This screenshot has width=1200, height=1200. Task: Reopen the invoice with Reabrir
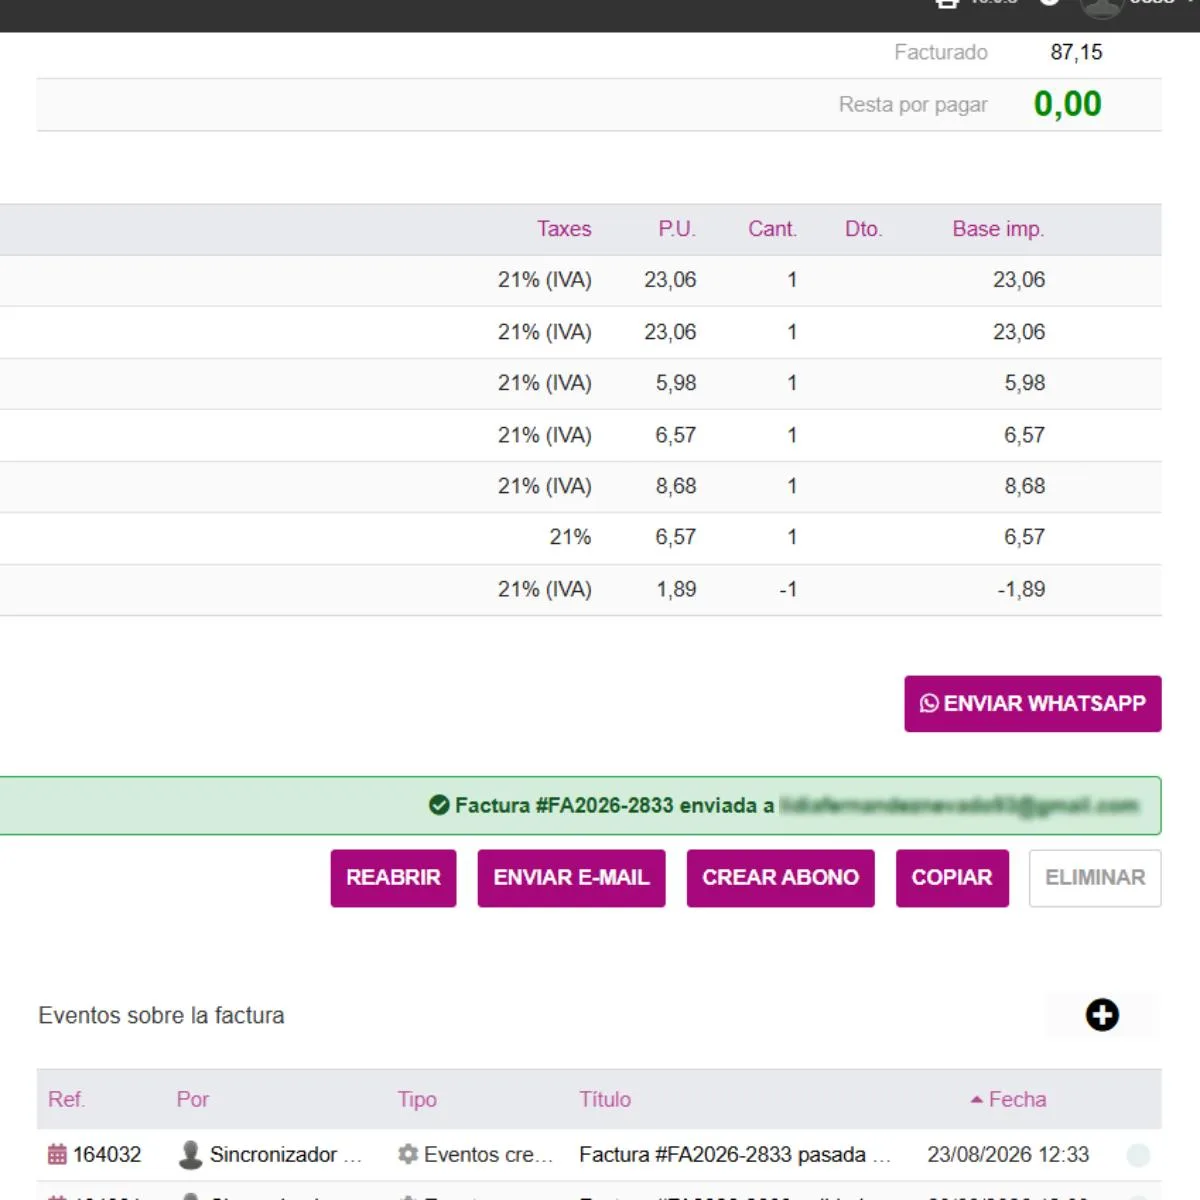pos(393,878)
